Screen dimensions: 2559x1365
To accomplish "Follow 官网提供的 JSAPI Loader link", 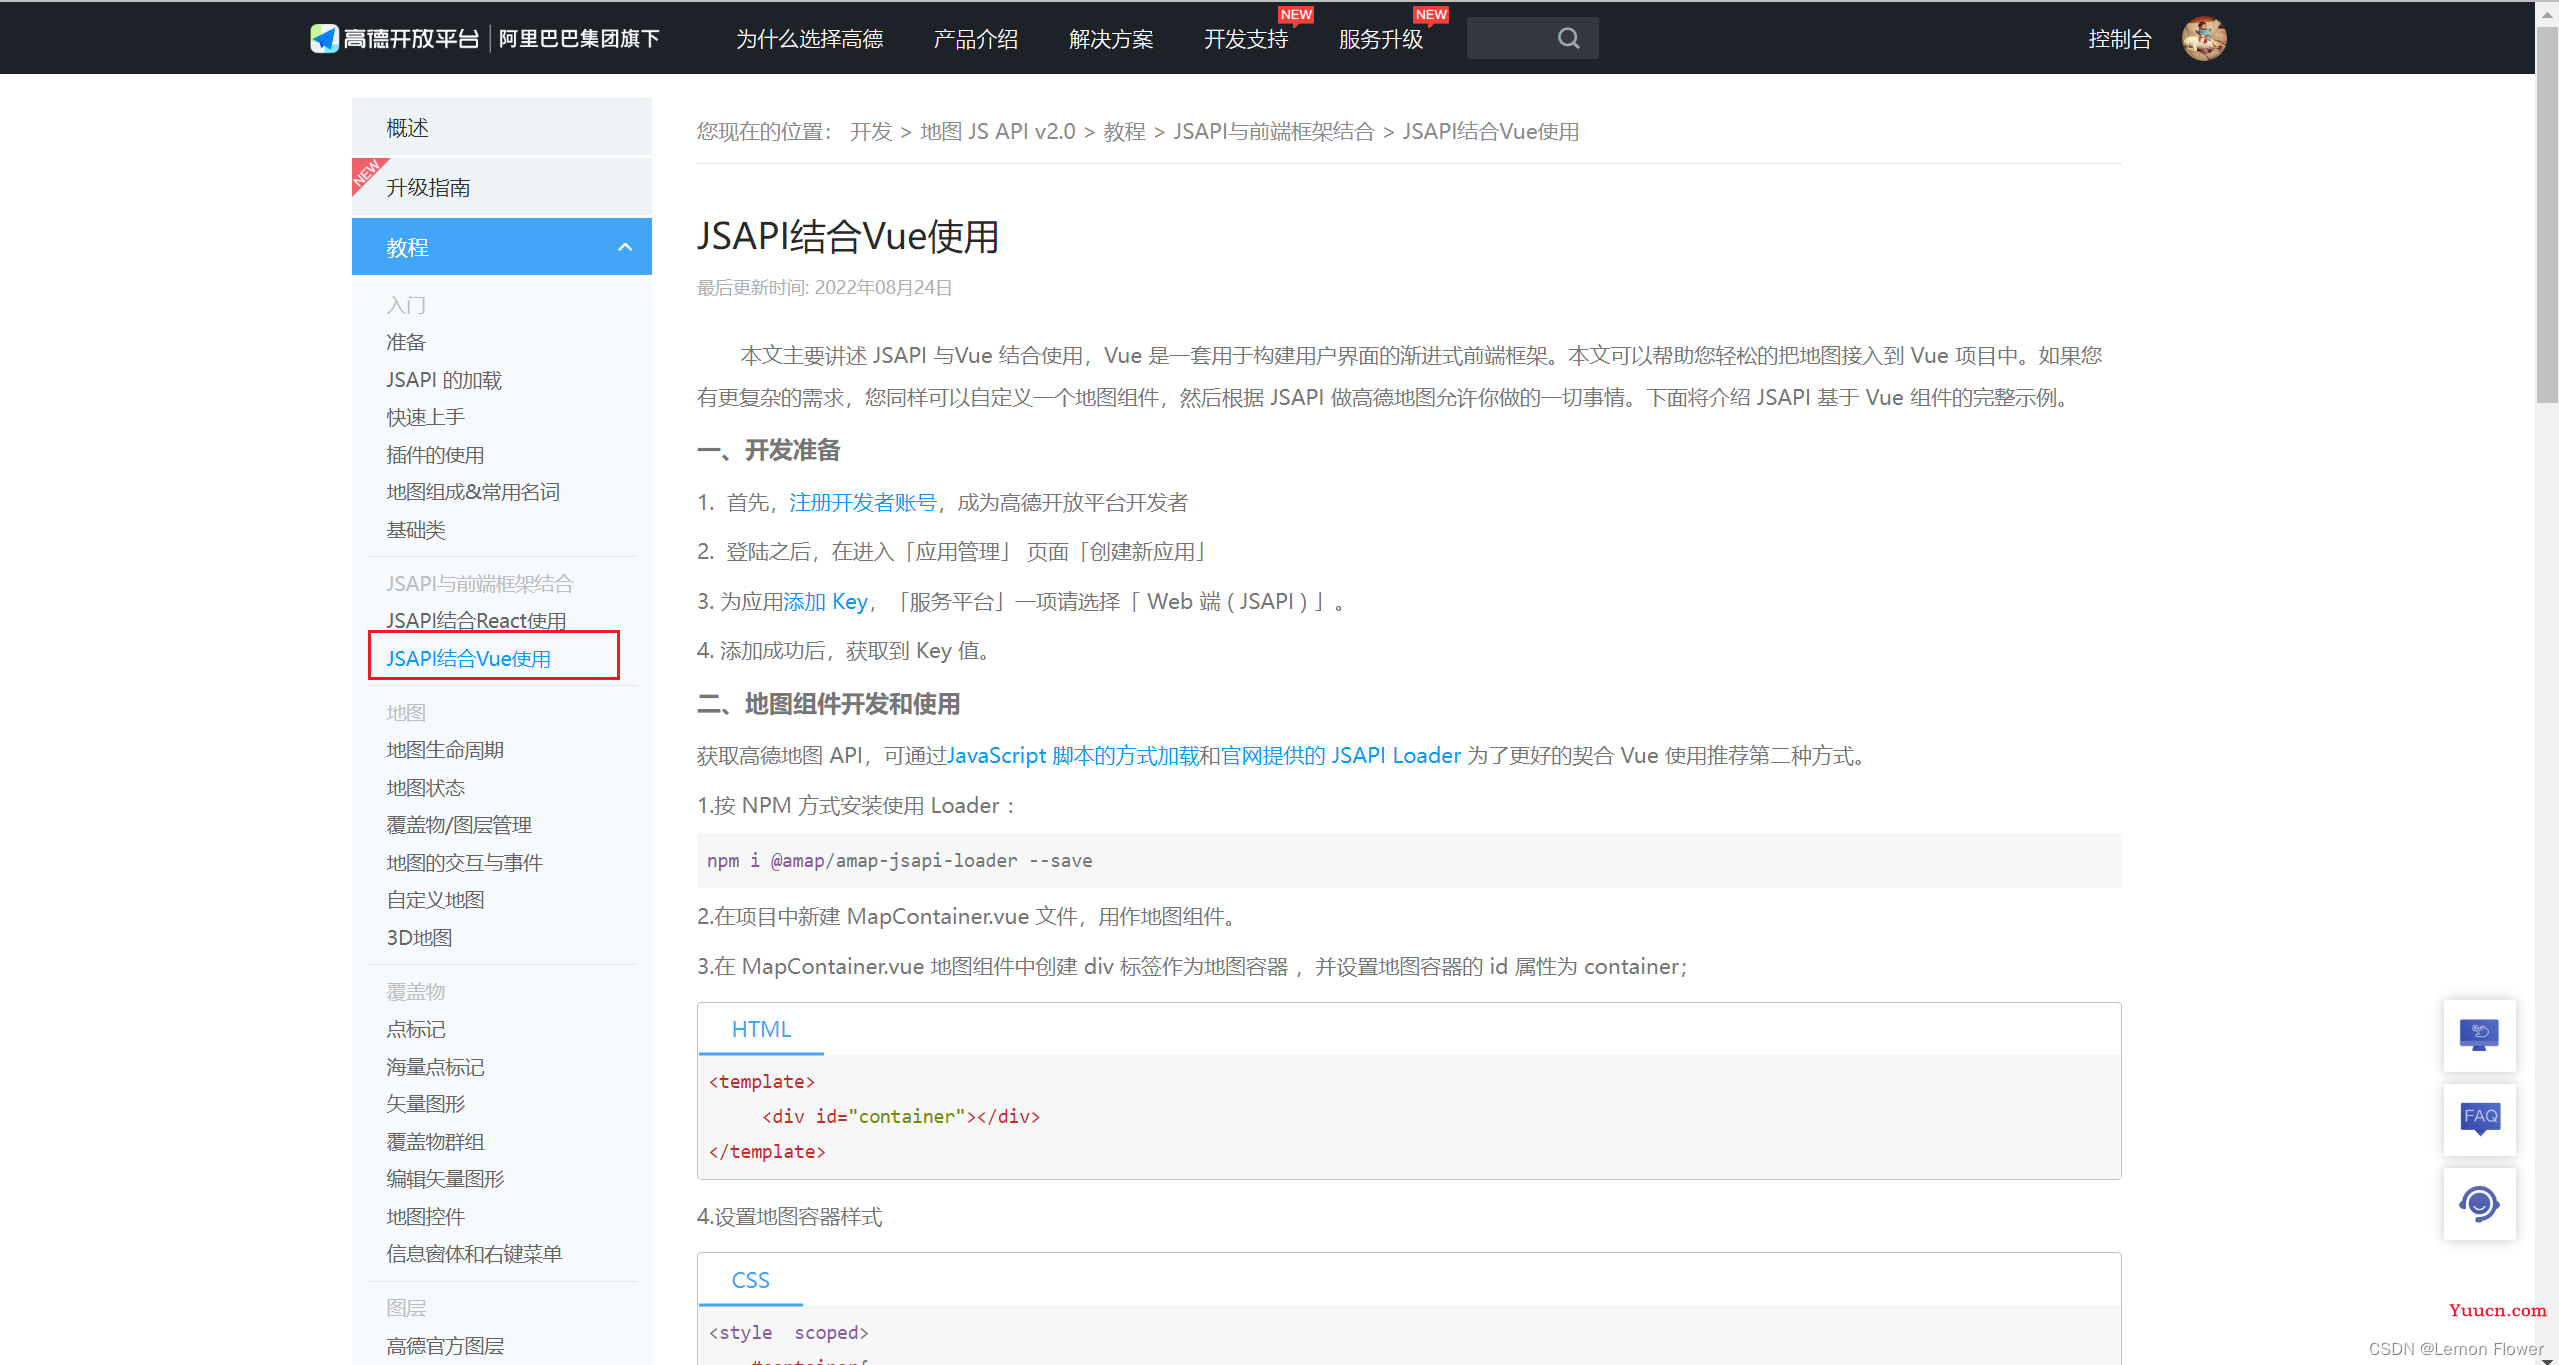I will (1340, 755).
